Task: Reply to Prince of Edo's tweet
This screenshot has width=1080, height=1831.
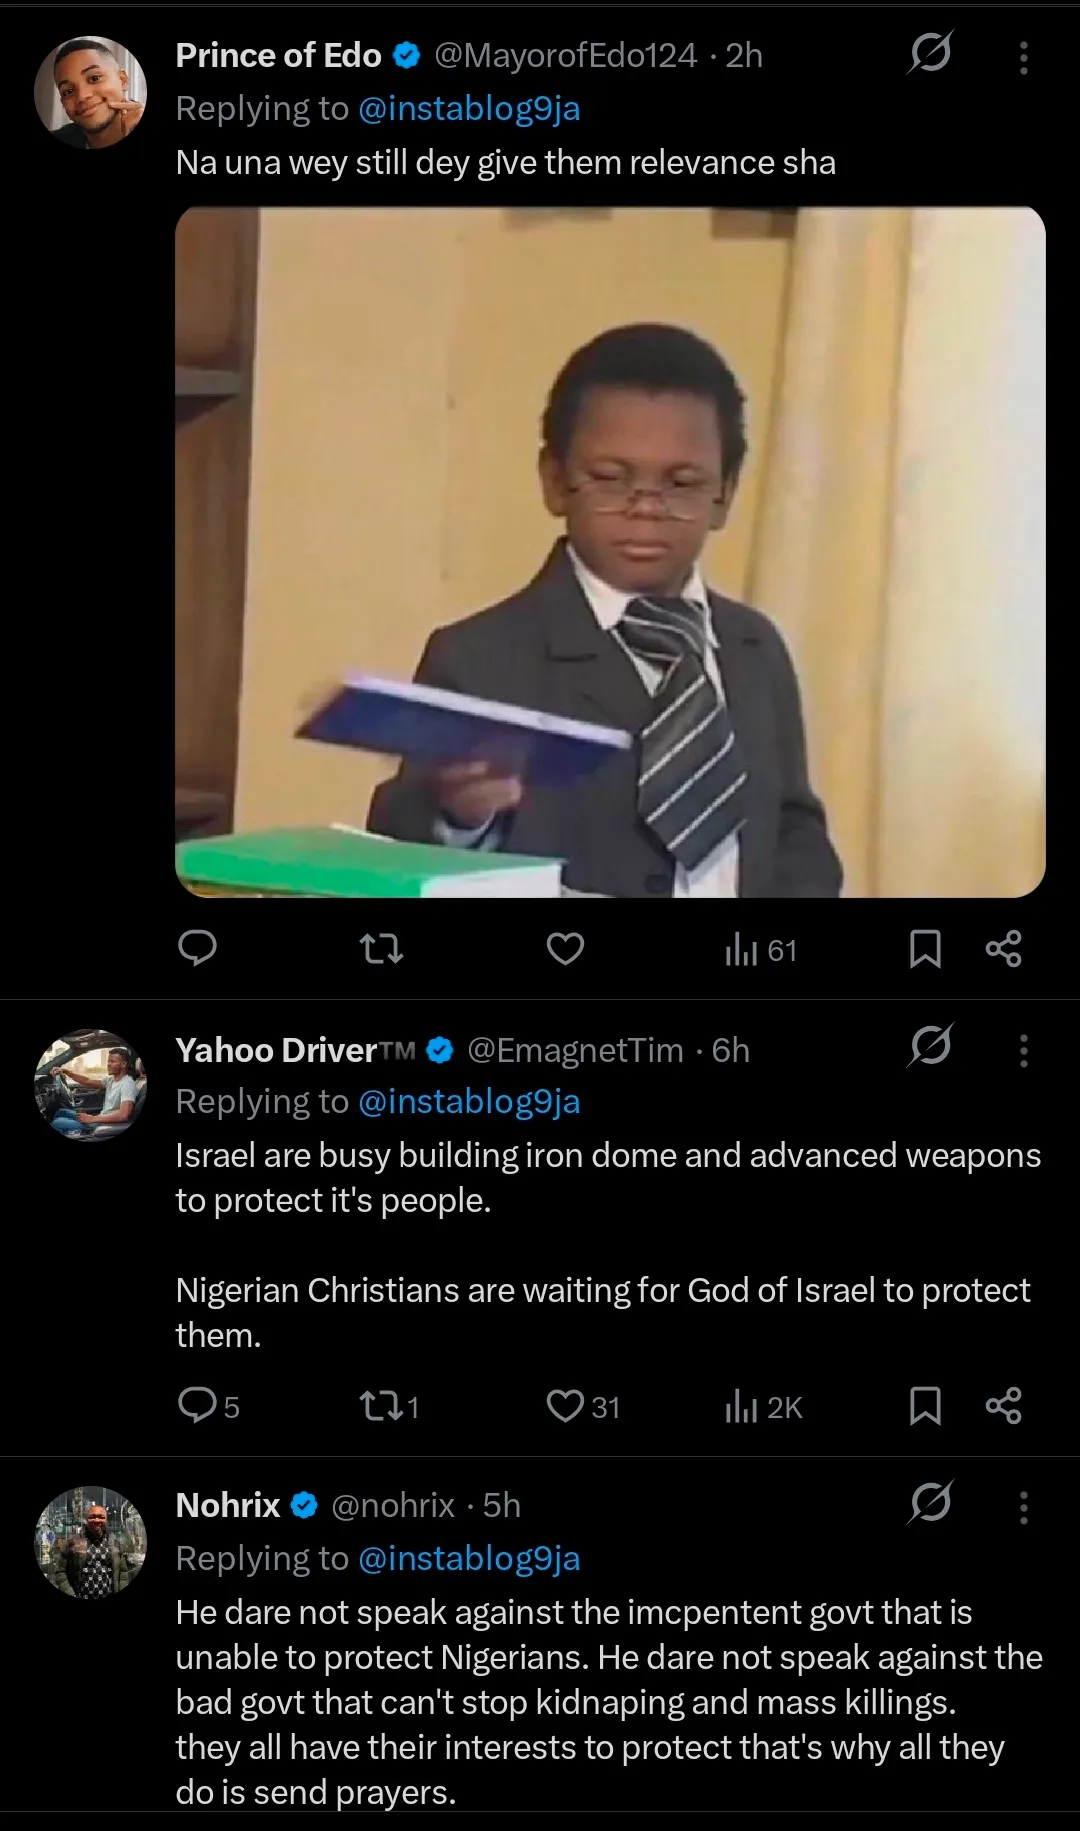Action: (x=197, y=947)
